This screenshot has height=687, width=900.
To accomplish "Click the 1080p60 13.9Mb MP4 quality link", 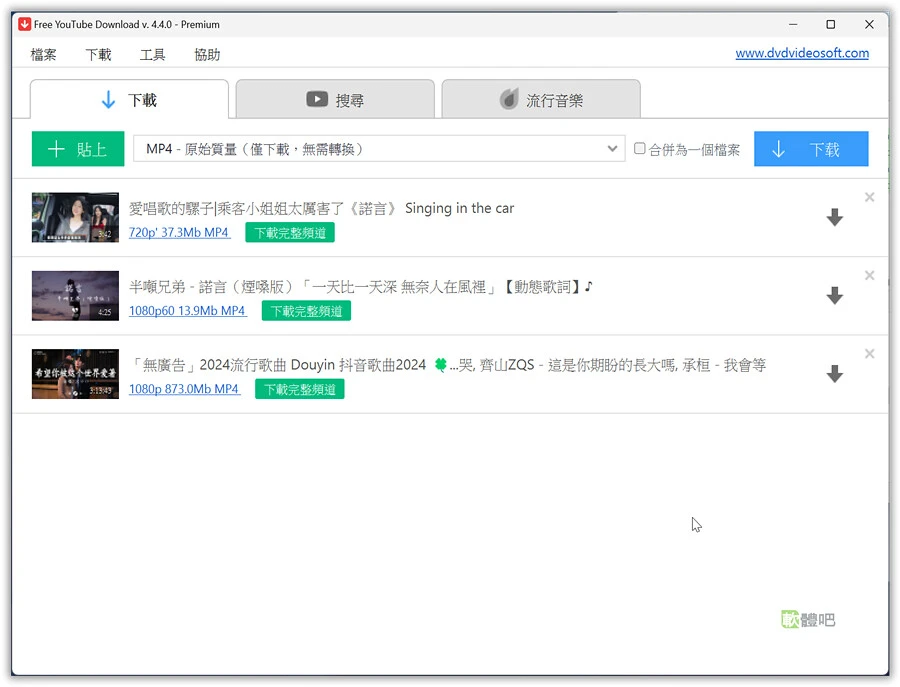I will point(187,310).
